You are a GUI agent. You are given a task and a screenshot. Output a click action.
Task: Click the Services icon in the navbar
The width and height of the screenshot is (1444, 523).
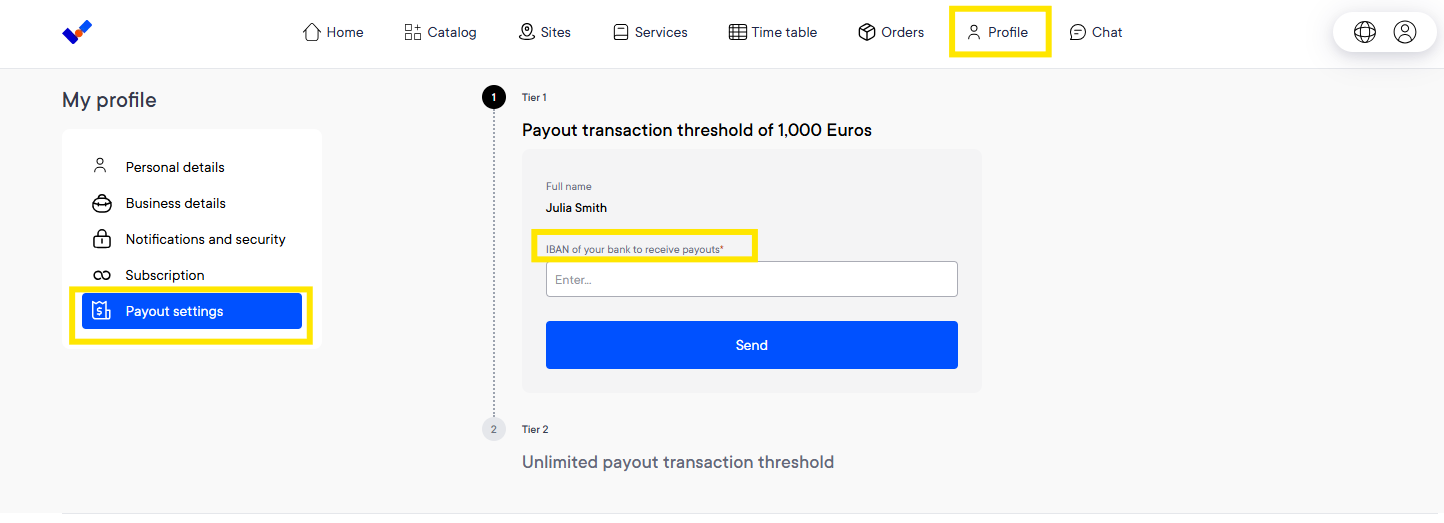[621, 32]
